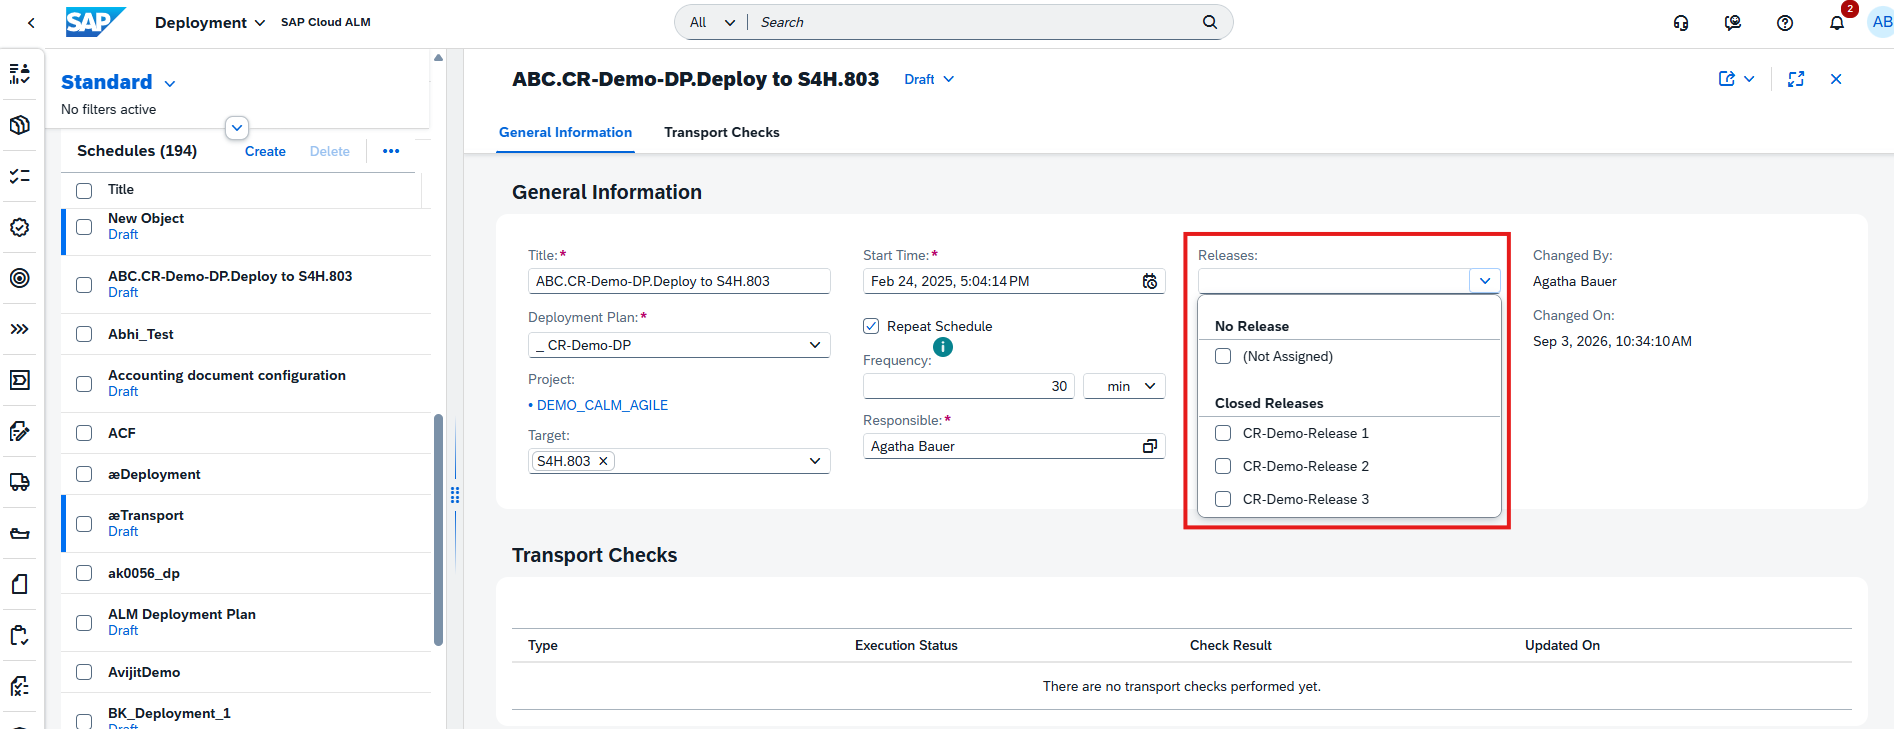This screenshot has width=1894, height=729.
Task: Check the (Not Assigned) release option
Action: click(1223, 356)
